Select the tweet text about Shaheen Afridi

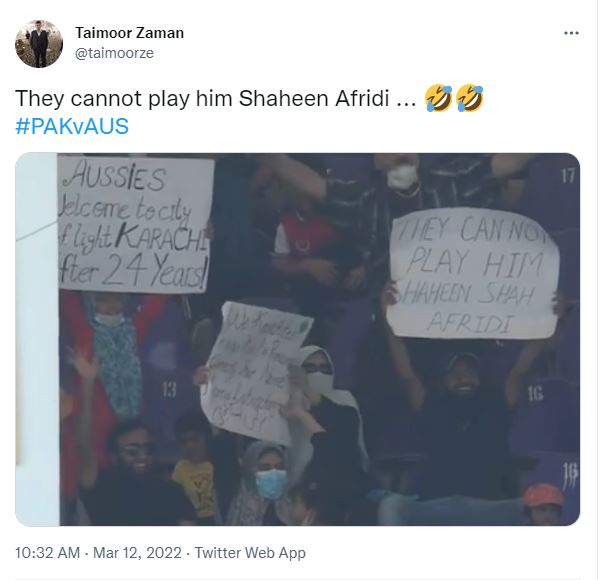click(215, 99)
